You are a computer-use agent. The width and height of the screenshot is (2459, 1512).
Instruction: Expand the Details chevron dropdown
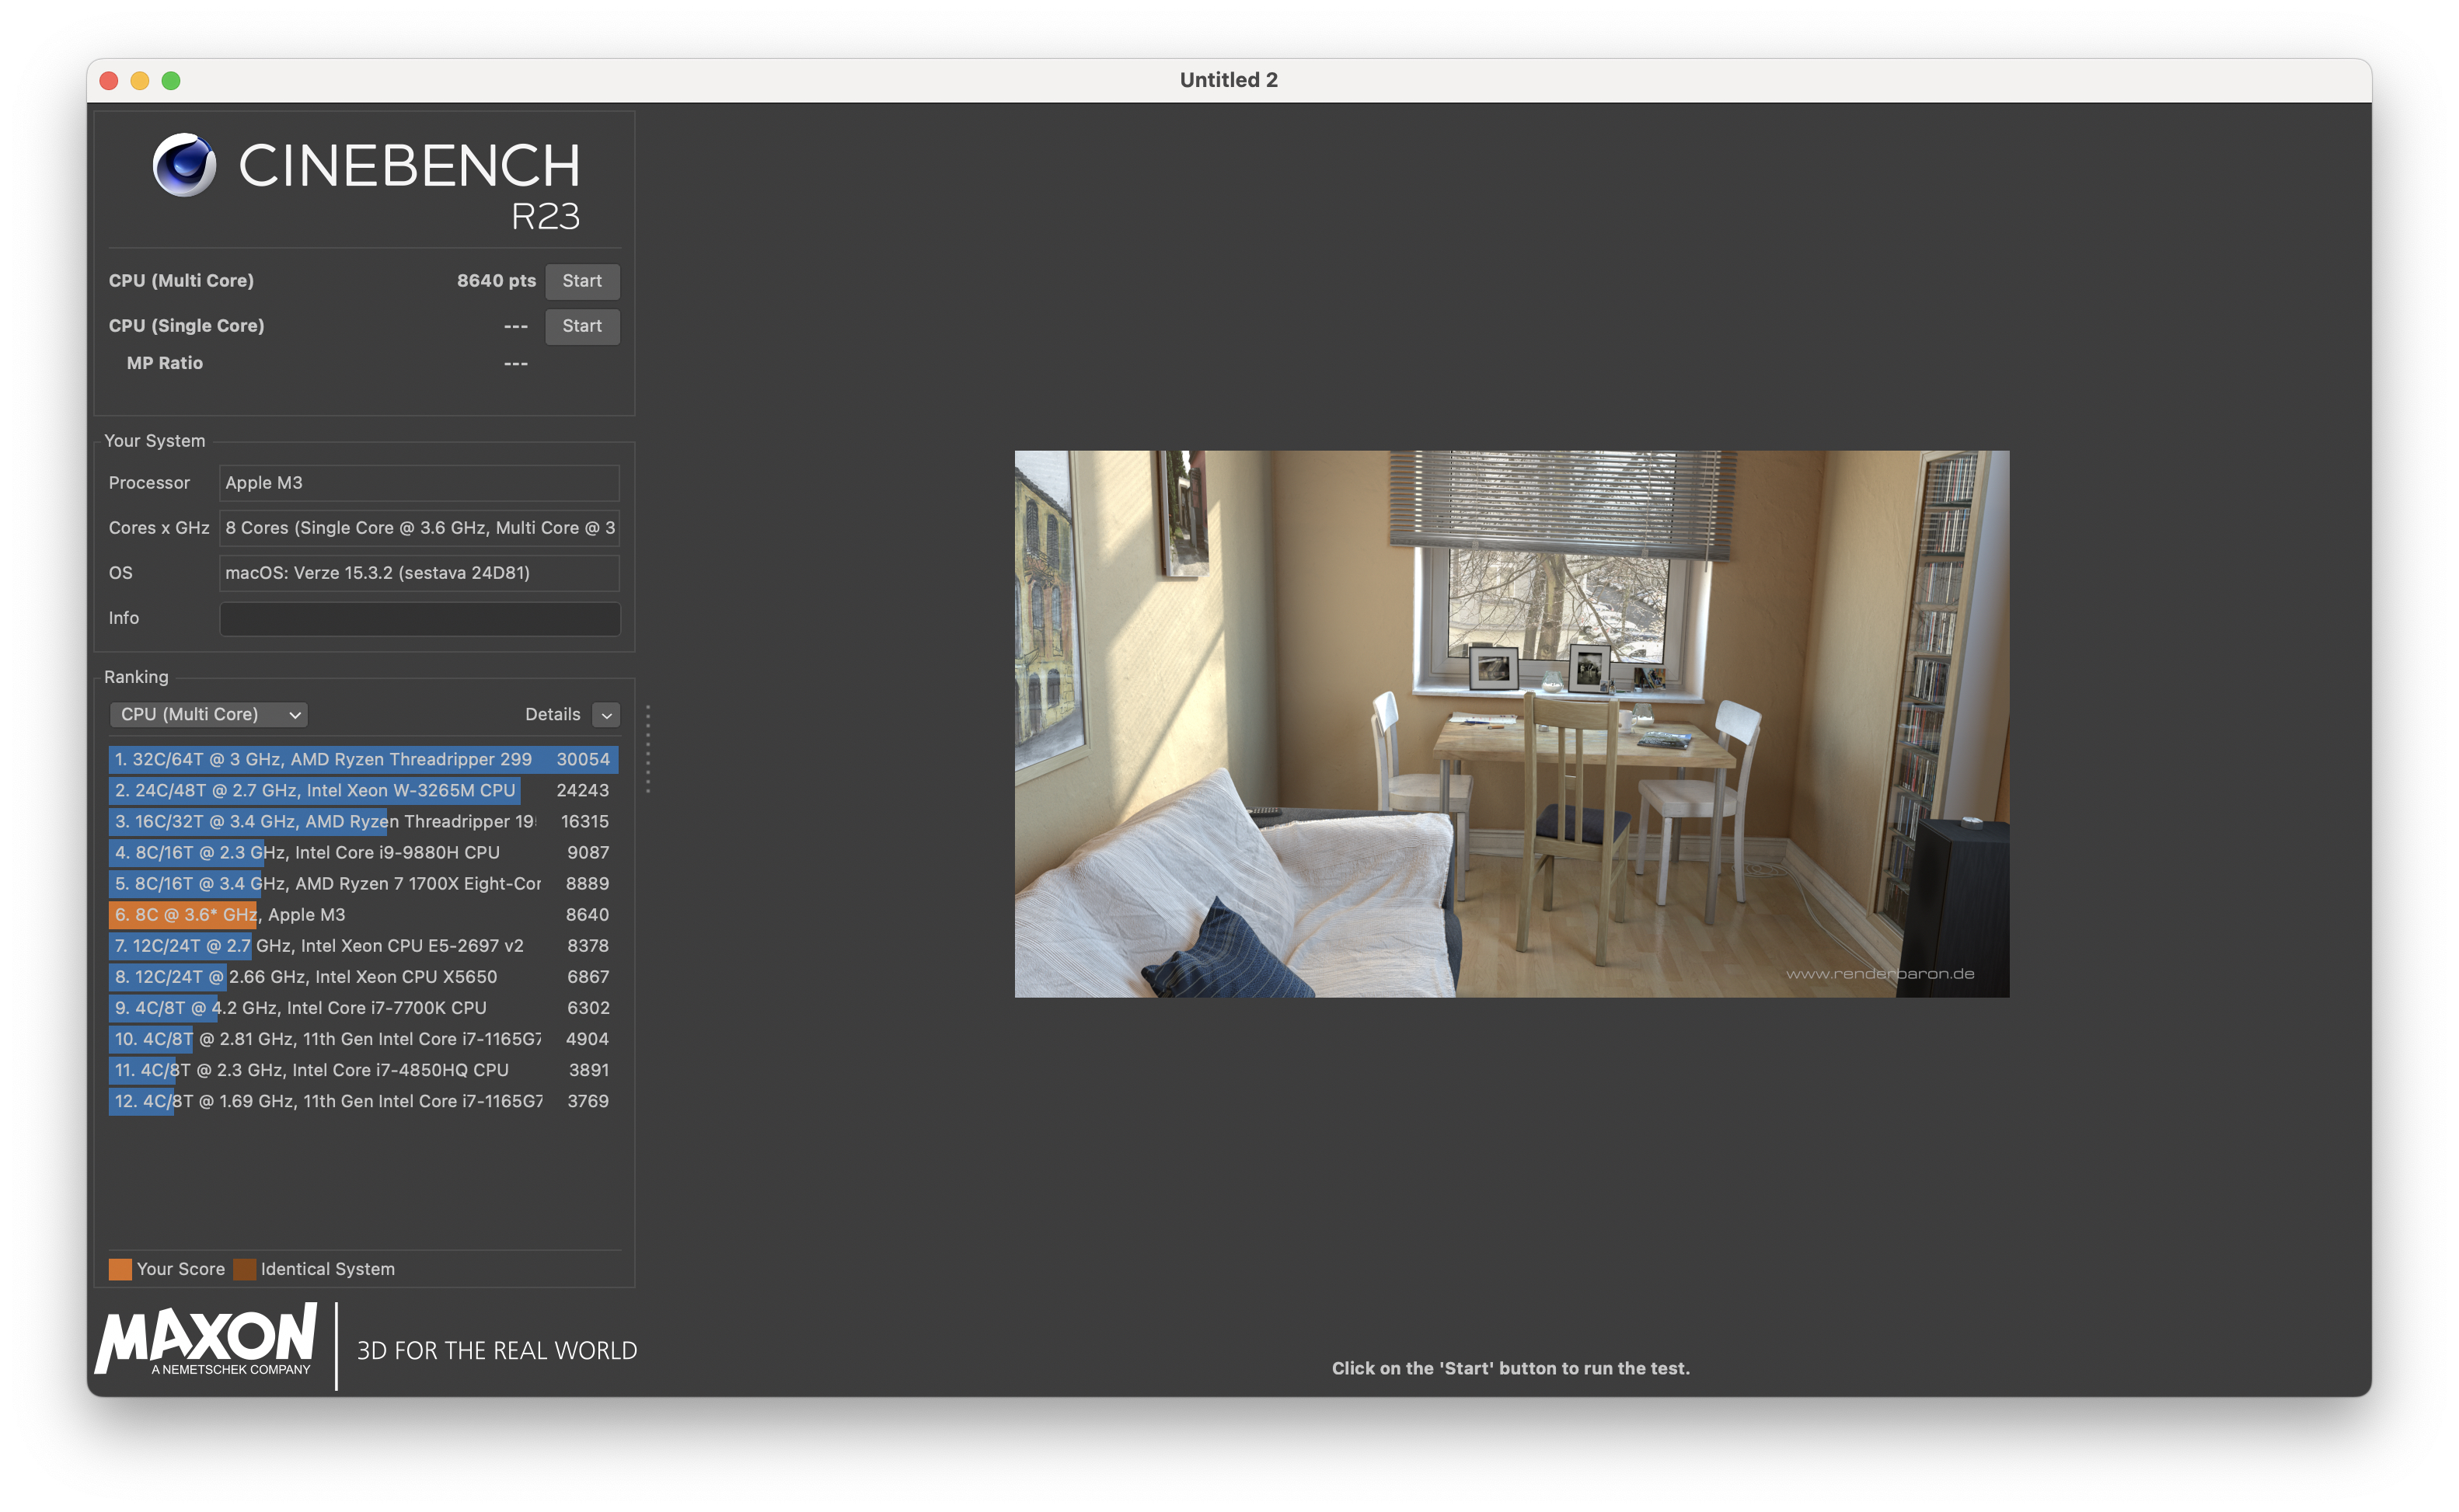pos(606,715)
